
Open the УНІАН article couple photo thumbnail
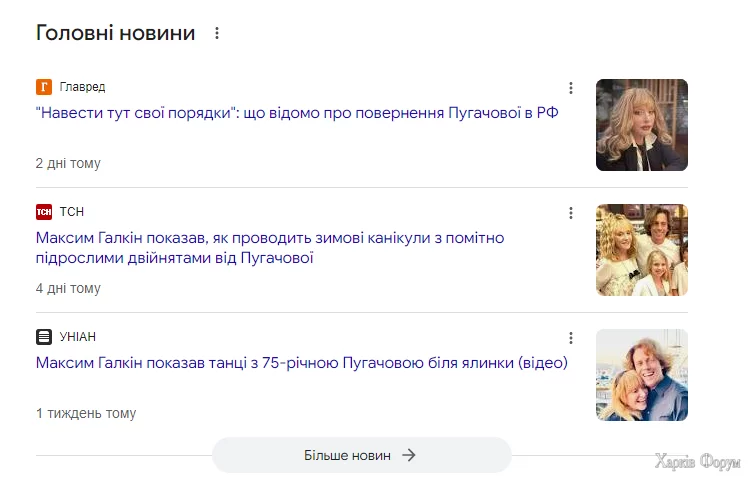pos(642,375)
